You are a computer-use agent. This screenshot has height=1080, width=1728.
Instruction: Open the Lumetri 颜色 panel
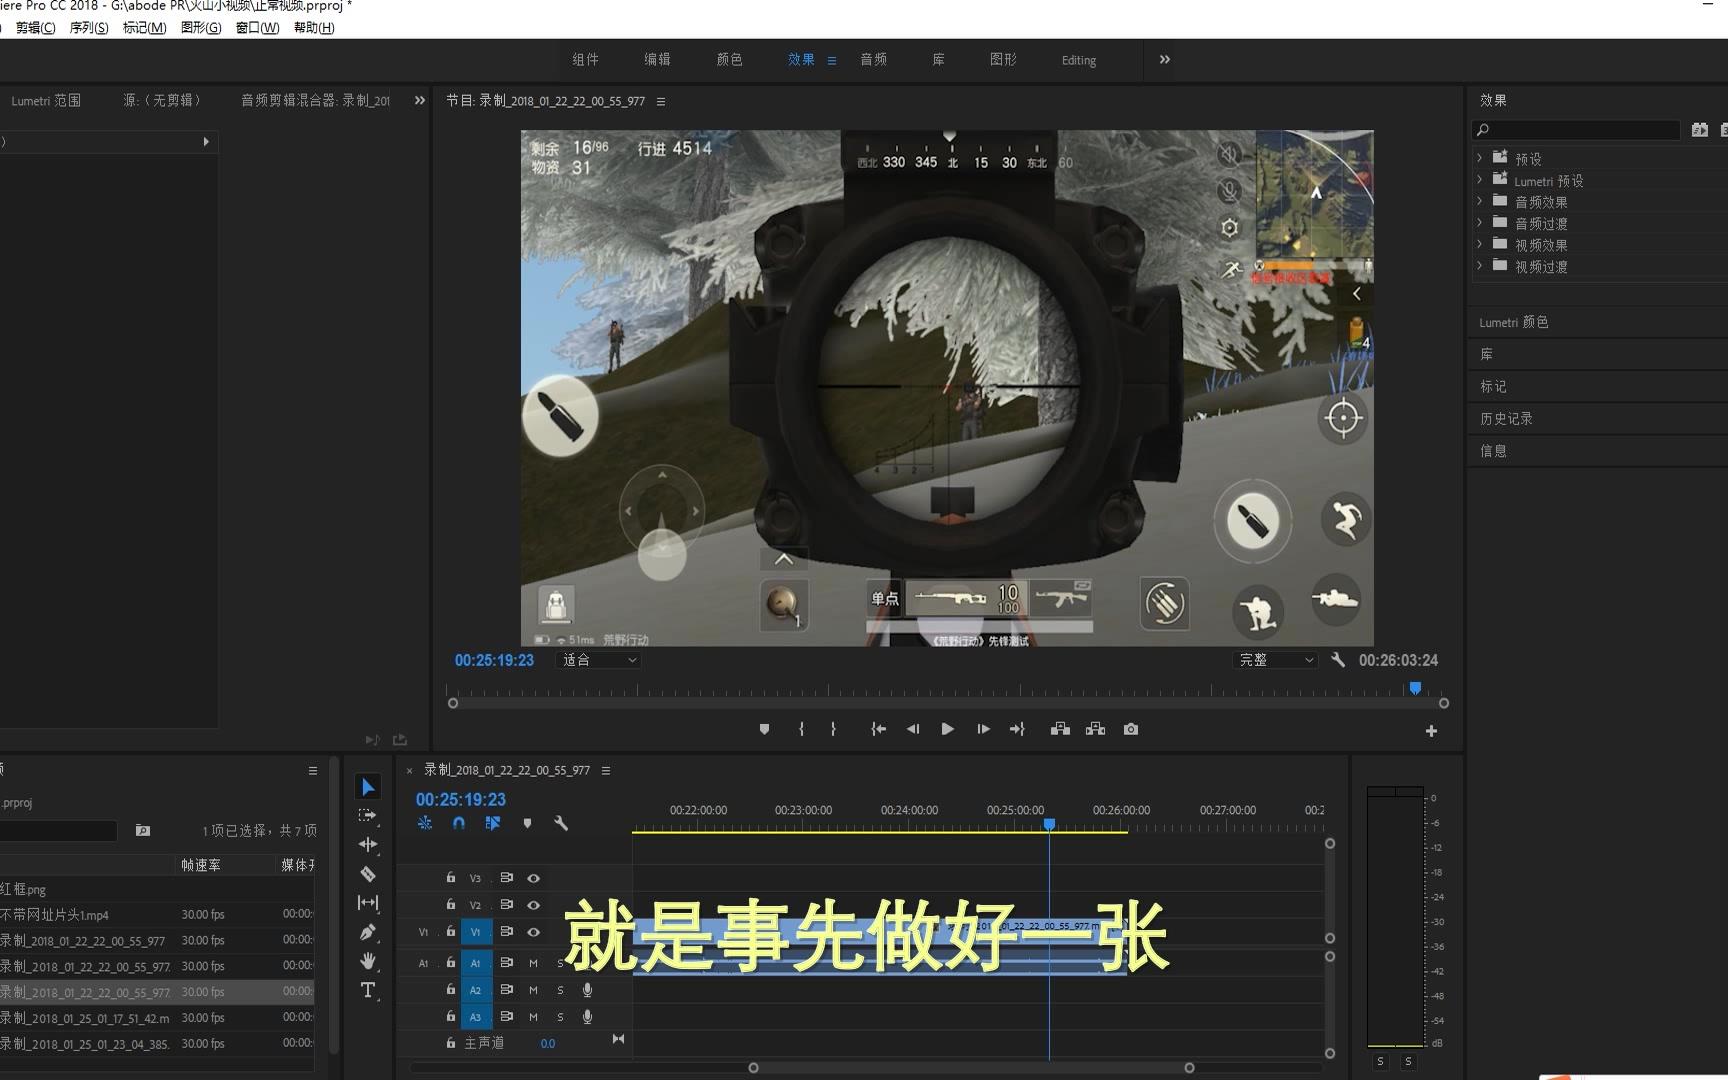tap(1513, 322)
